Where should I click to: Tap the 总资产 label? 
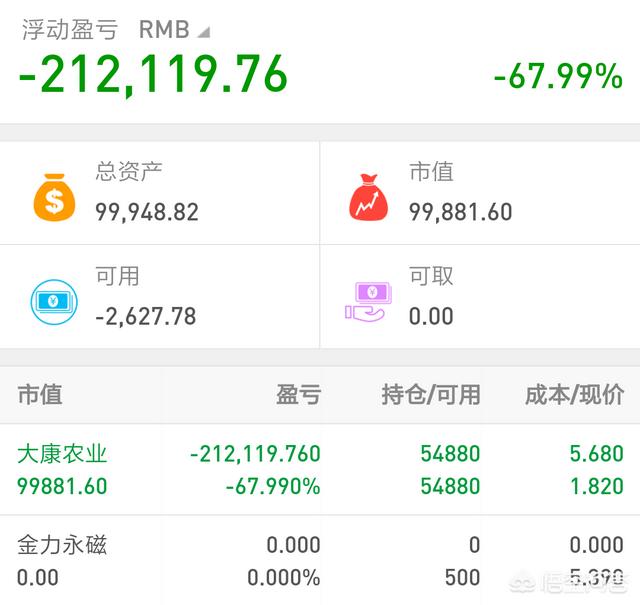[129, 171]
